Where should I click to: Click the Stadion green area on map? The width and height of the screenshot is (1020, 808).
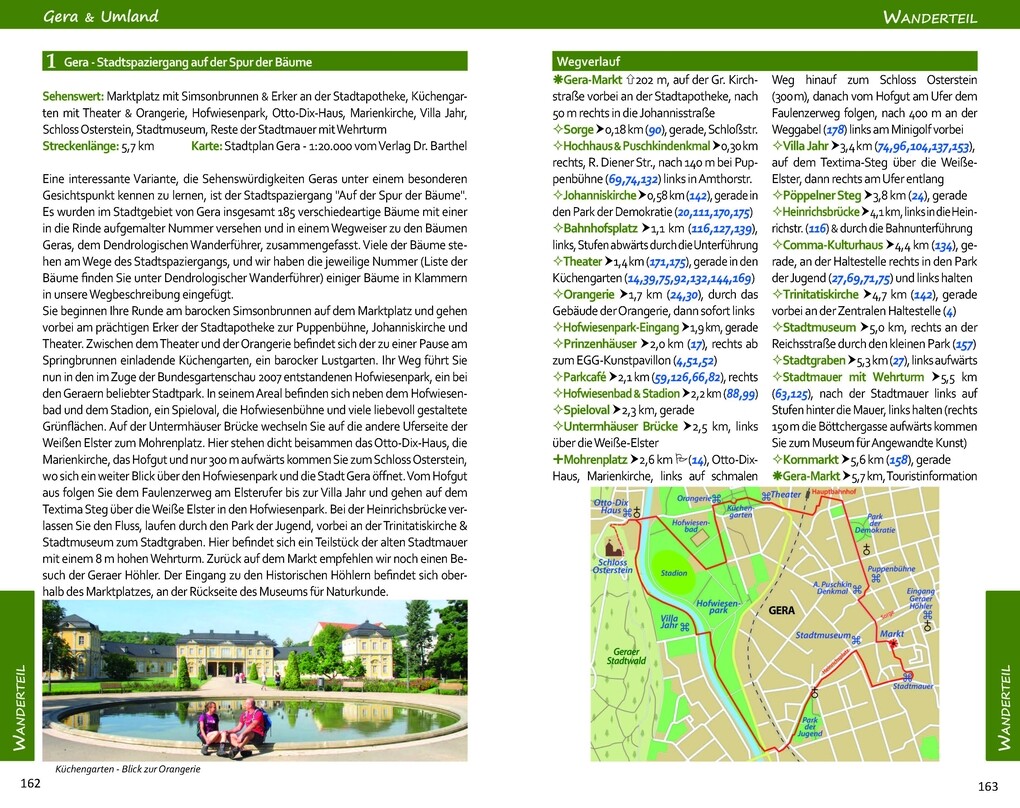[673, 570]
